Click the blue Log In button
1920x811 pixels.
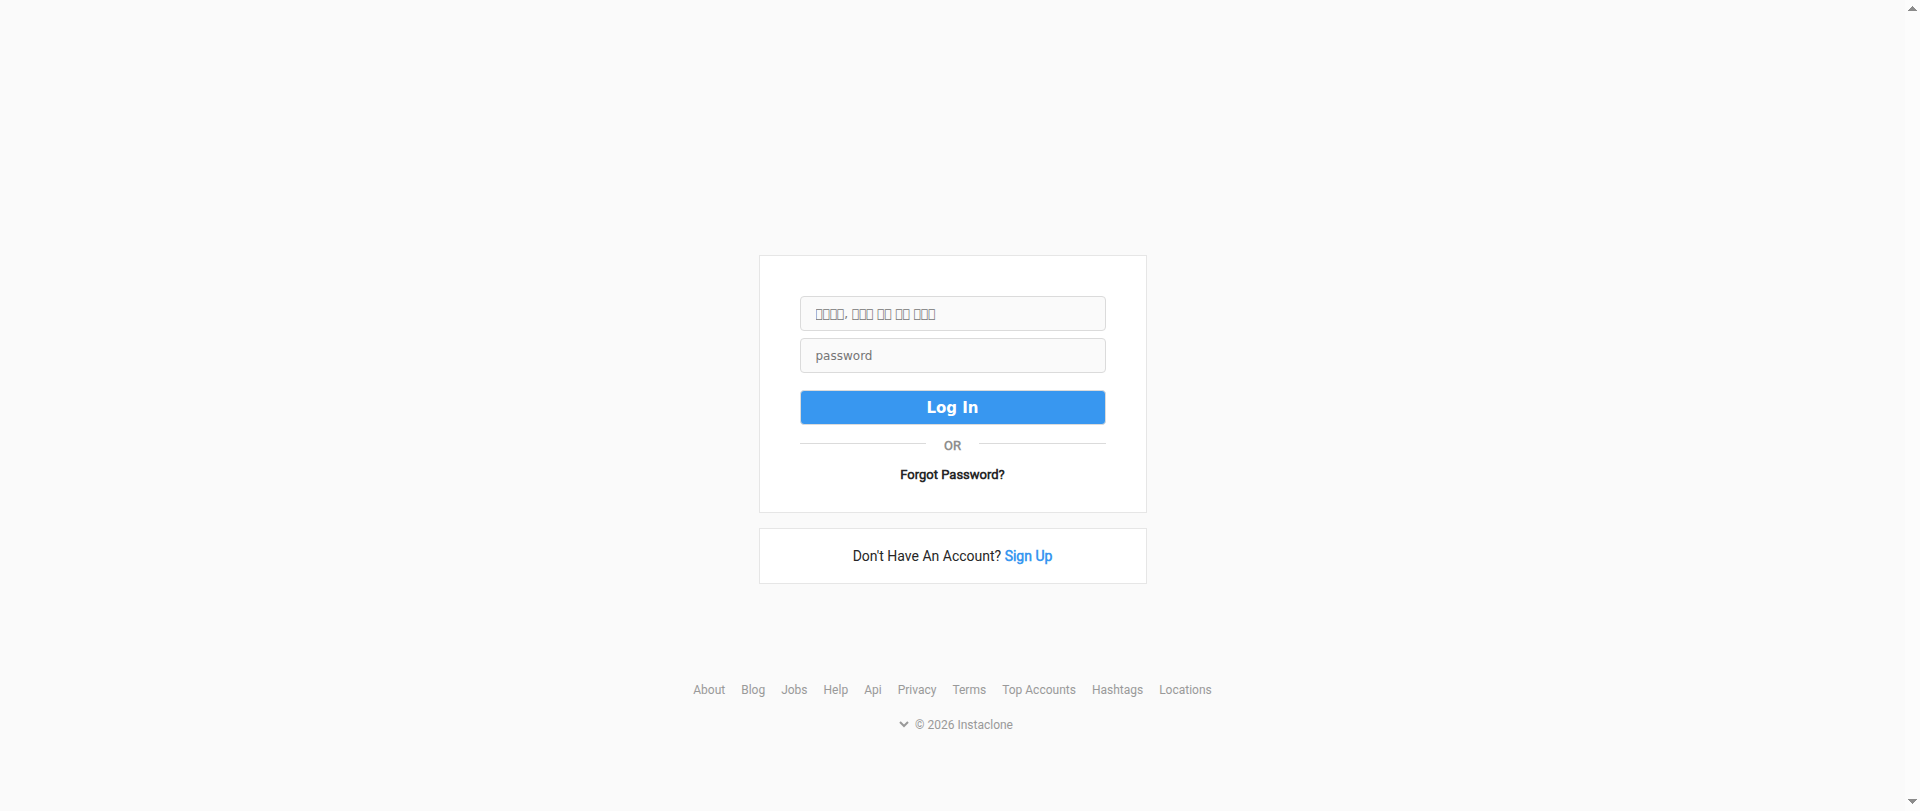click(952, 407)
